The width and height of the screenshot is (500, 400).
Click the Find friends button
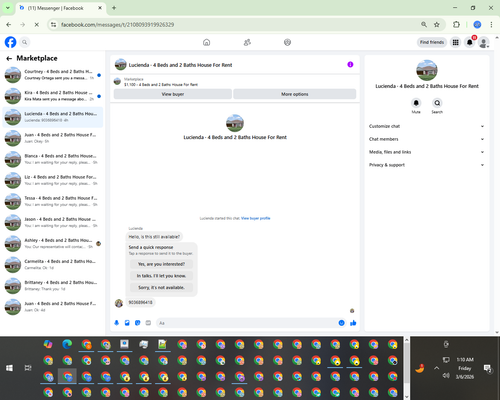pyautogui.click(x=432, y=42)
